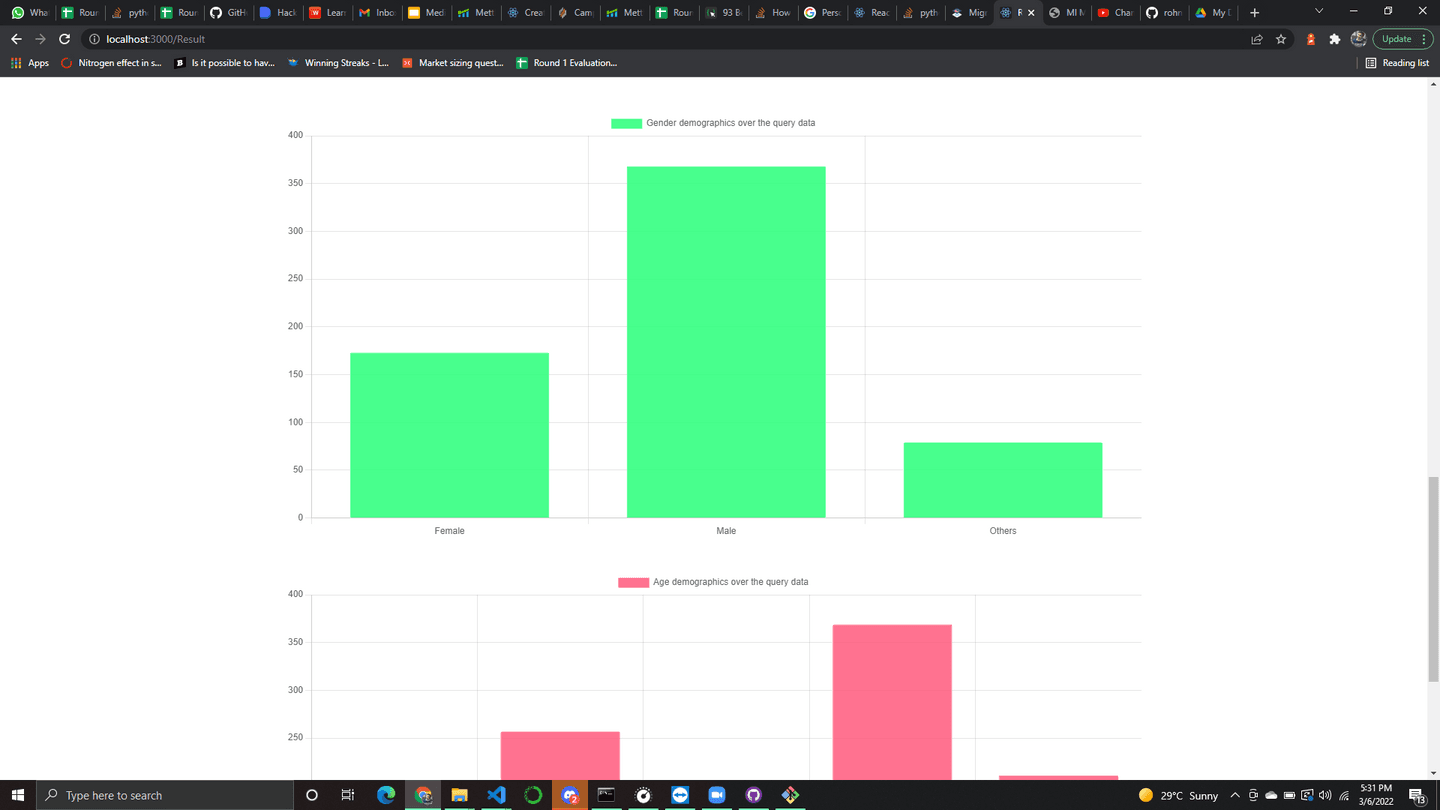Viewport: 1440px width, 810px height.
Task: Click the 'Gender demographics over the query data' legend text
Action: (730, 123)
